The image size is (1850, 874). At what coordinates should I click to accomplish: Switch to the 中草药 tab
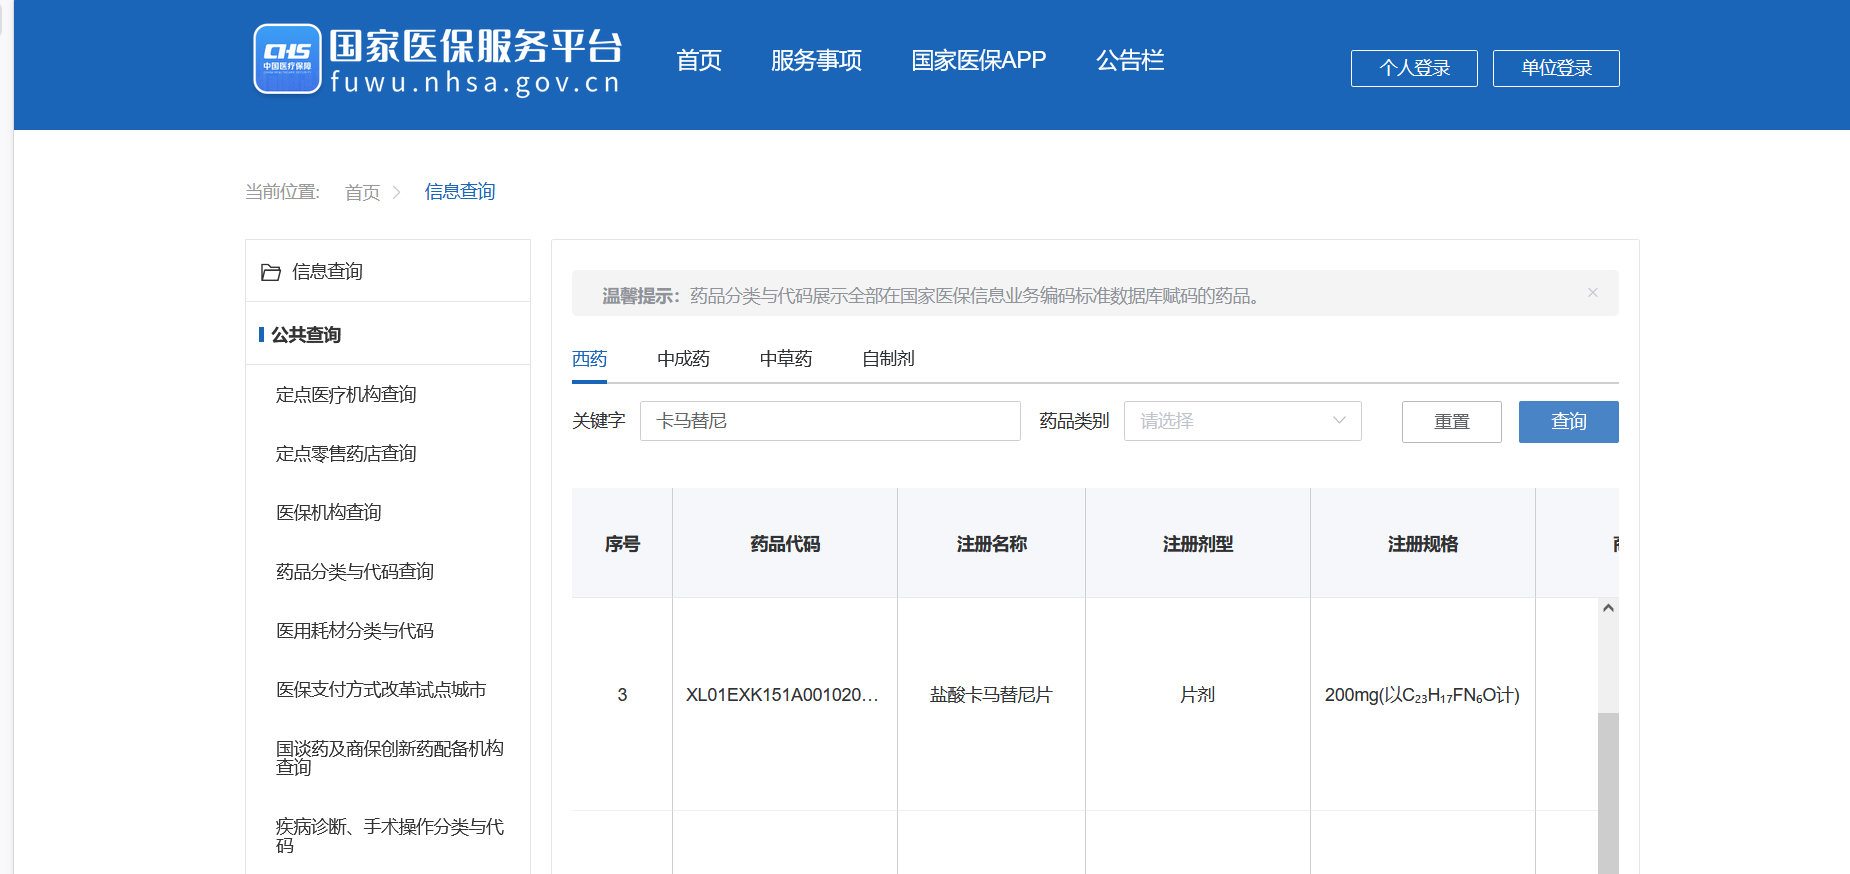coord(785,359)
